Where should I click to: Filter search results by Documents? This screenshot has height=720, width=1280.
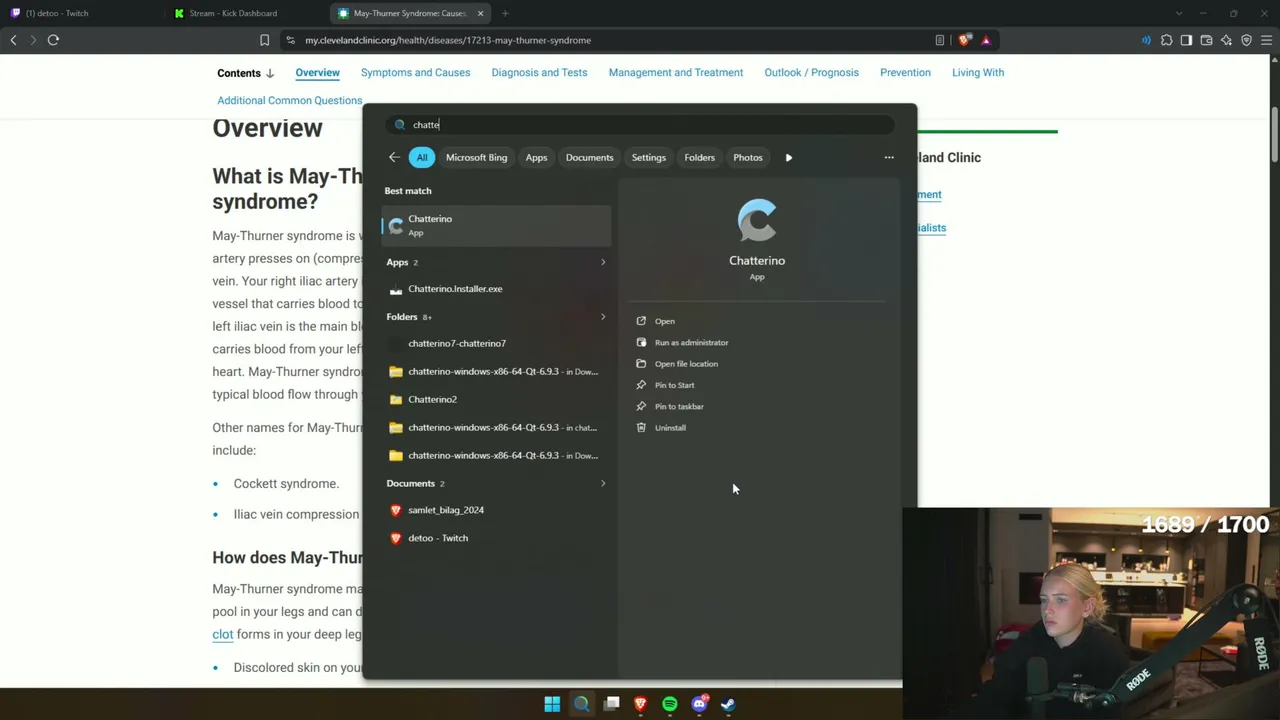(x=589, y=157)
